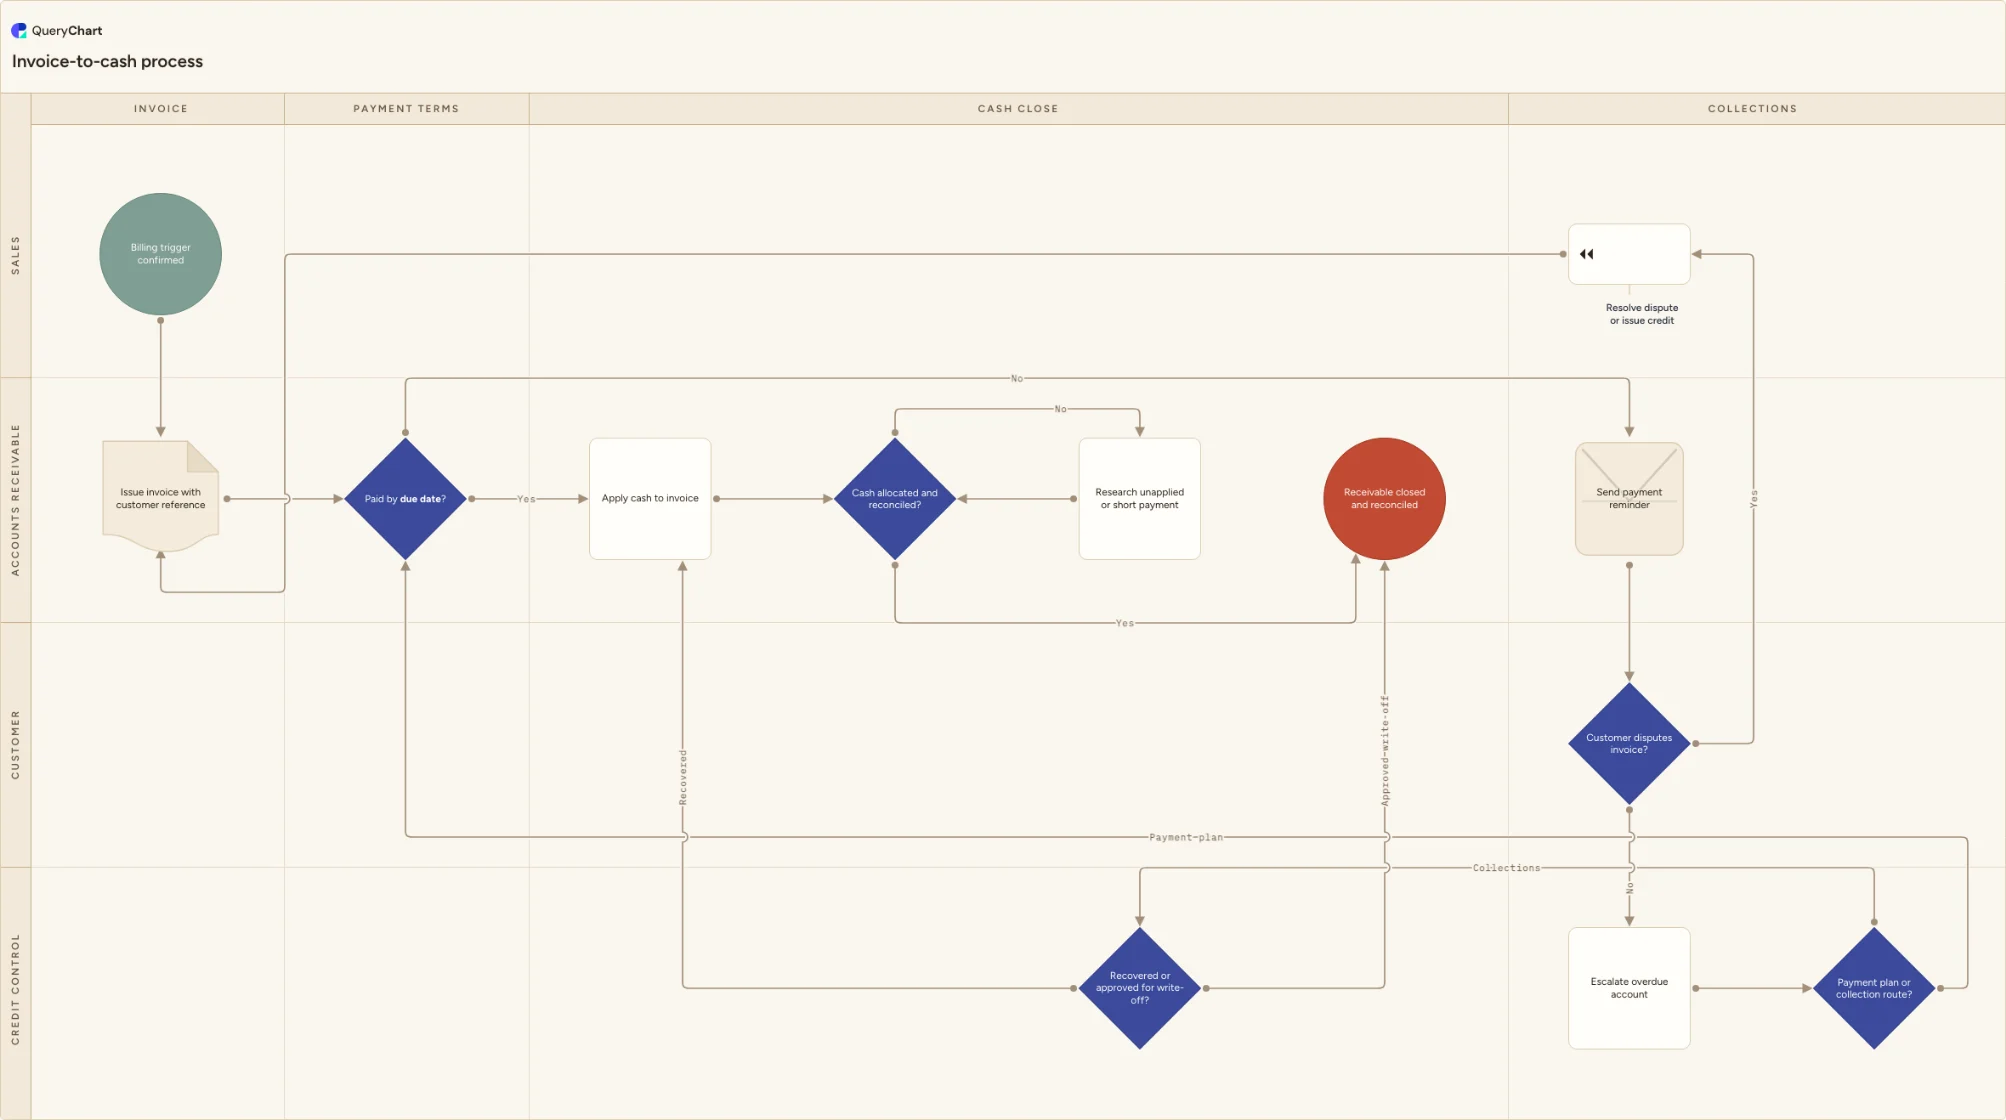Click the Payment-plan connector label

[x=1186, y=837]
